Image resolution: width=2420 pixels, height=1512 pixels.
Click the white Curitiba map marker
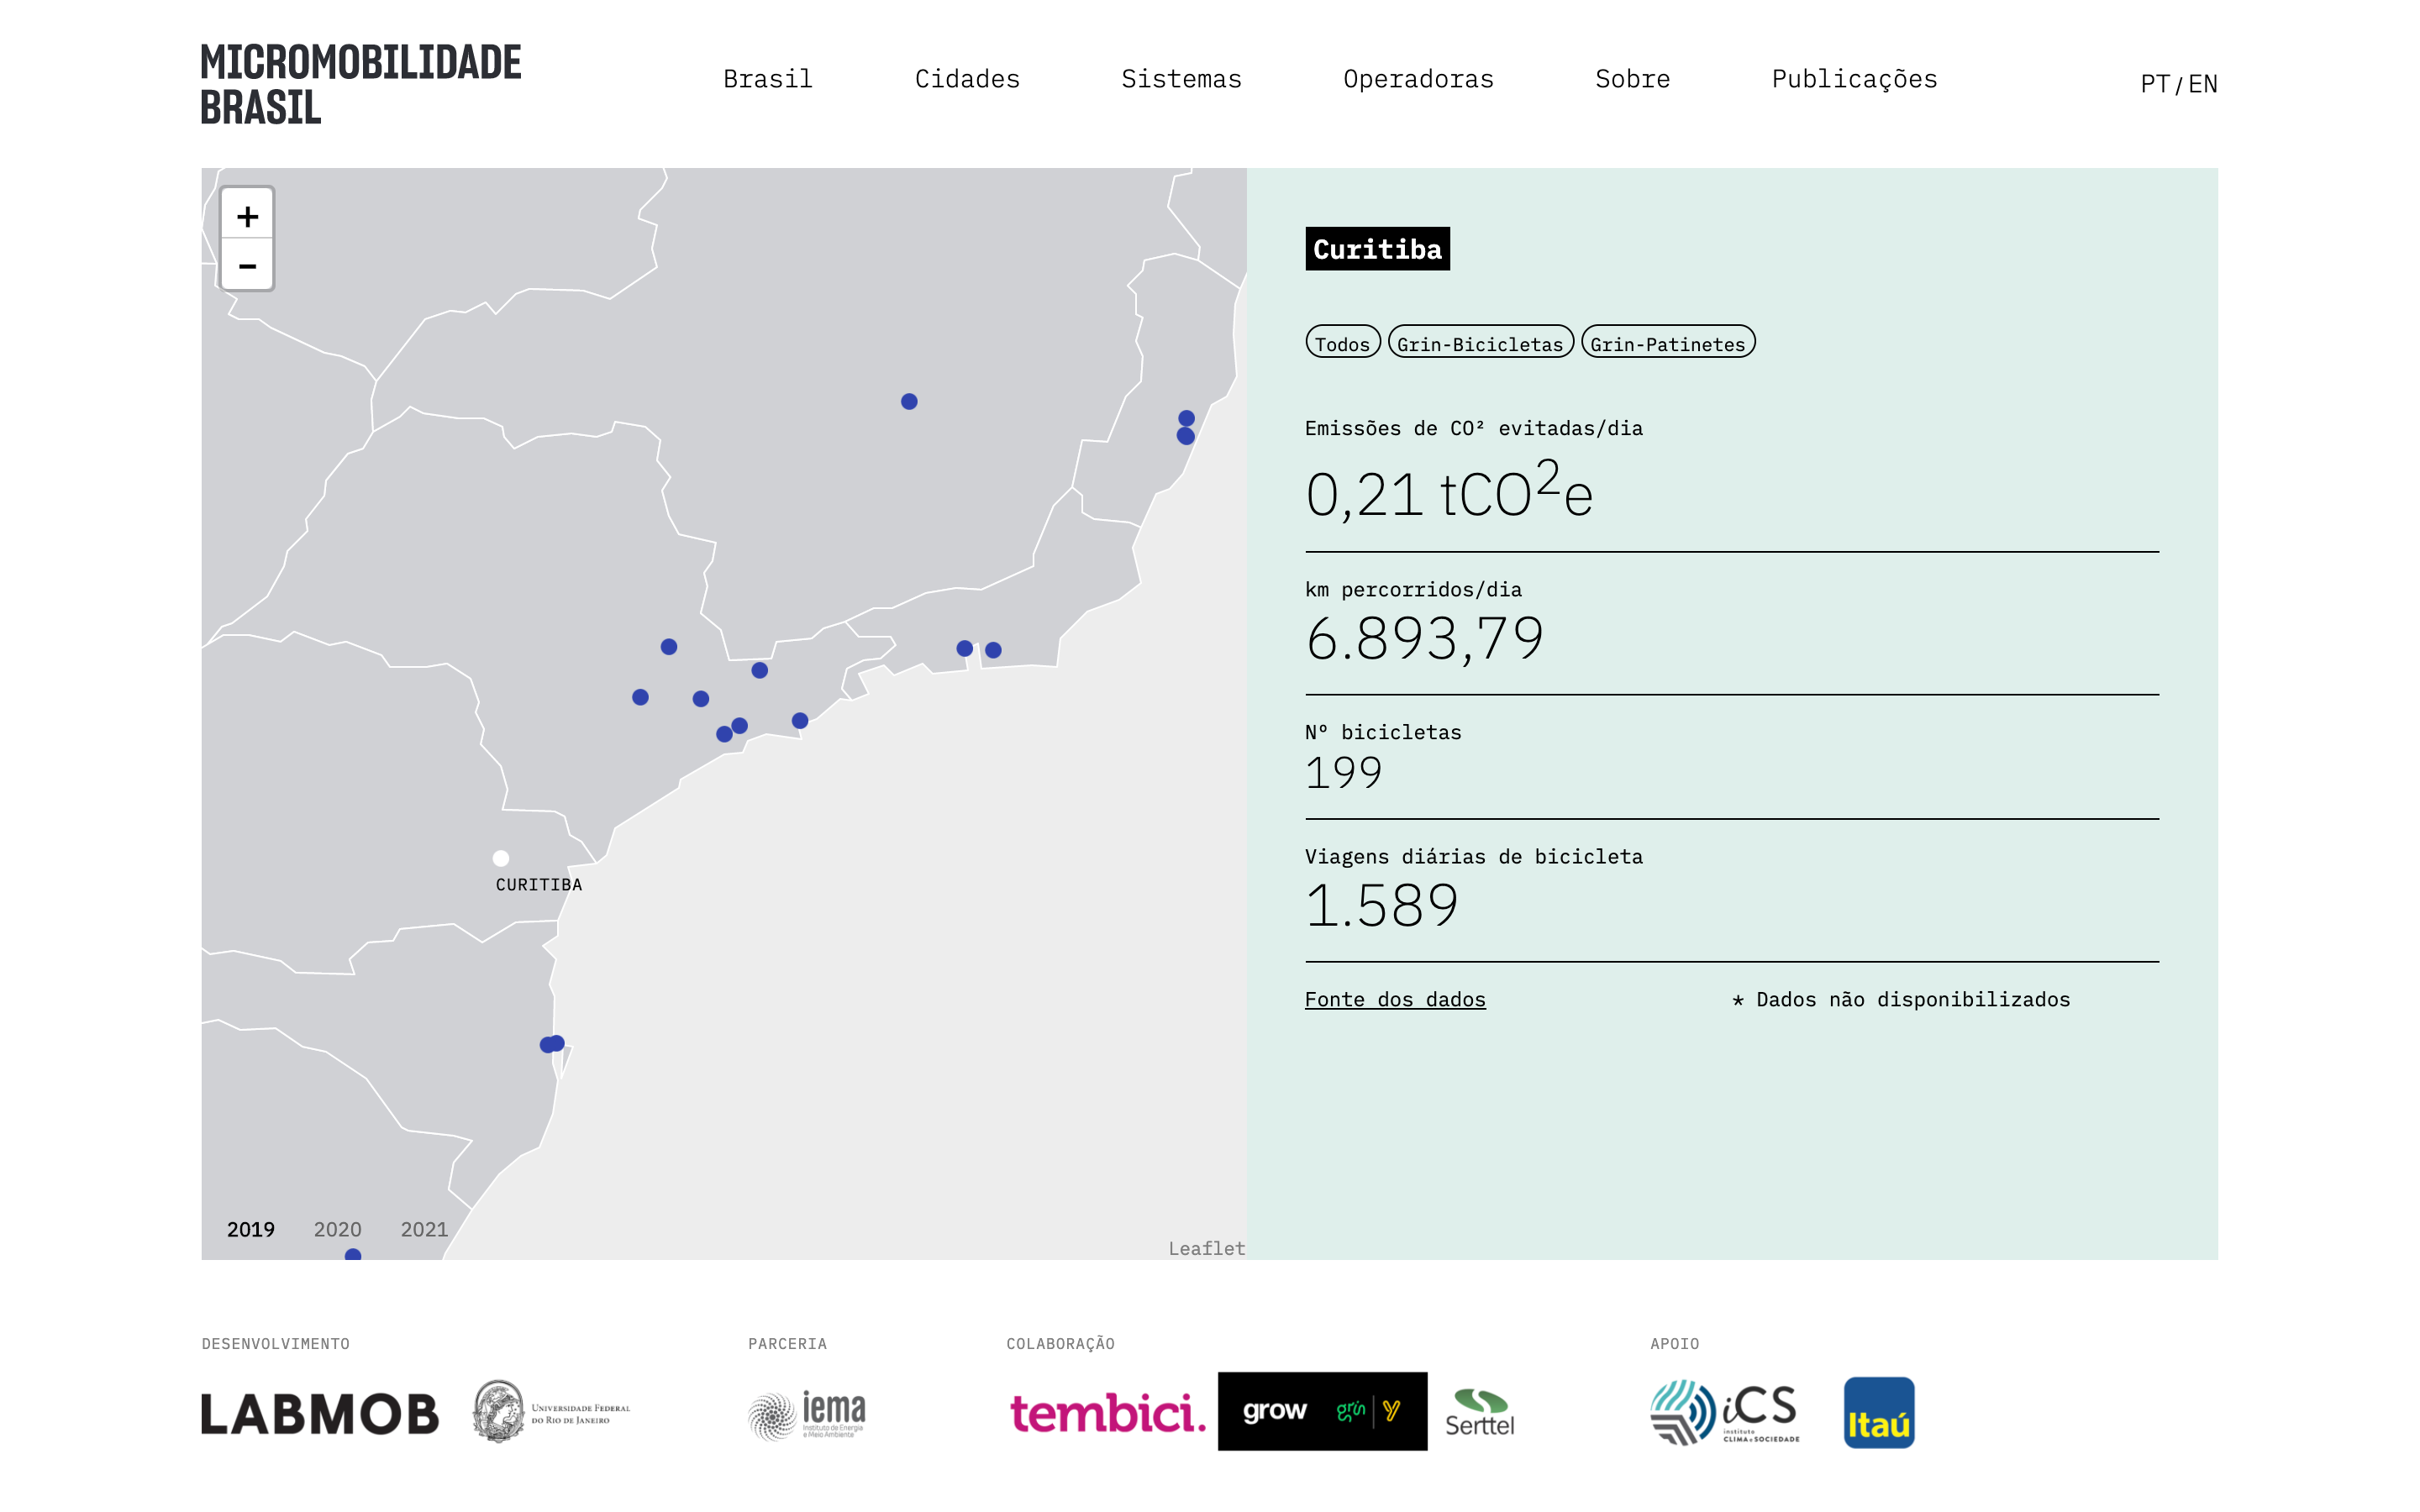501,858
